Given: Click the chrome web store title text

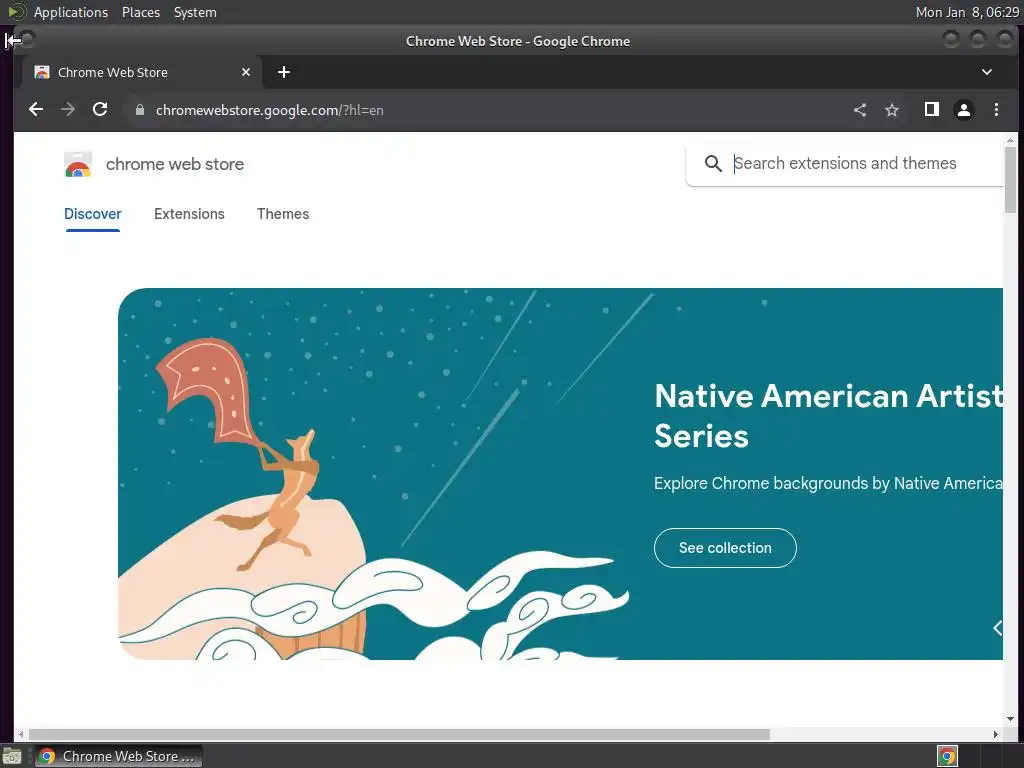Looking at the screenshot, I should point(175,165).
